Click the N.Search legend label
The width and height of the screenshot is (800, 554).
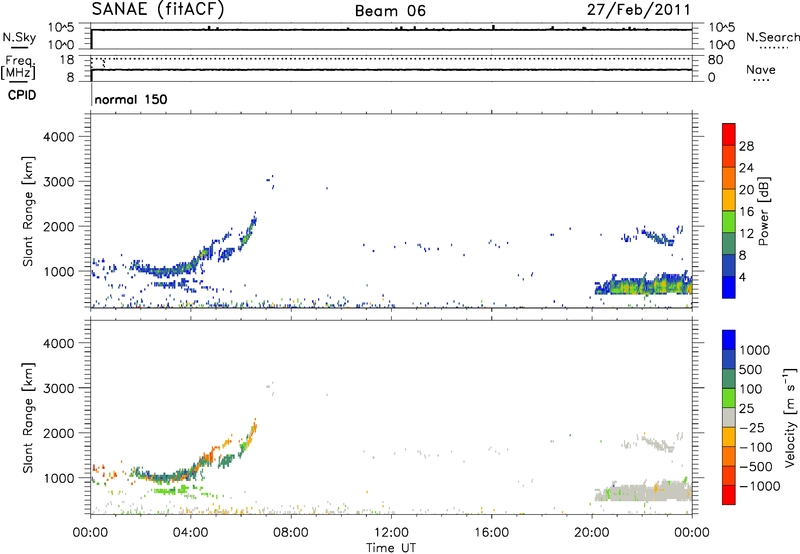click(773, 37)
